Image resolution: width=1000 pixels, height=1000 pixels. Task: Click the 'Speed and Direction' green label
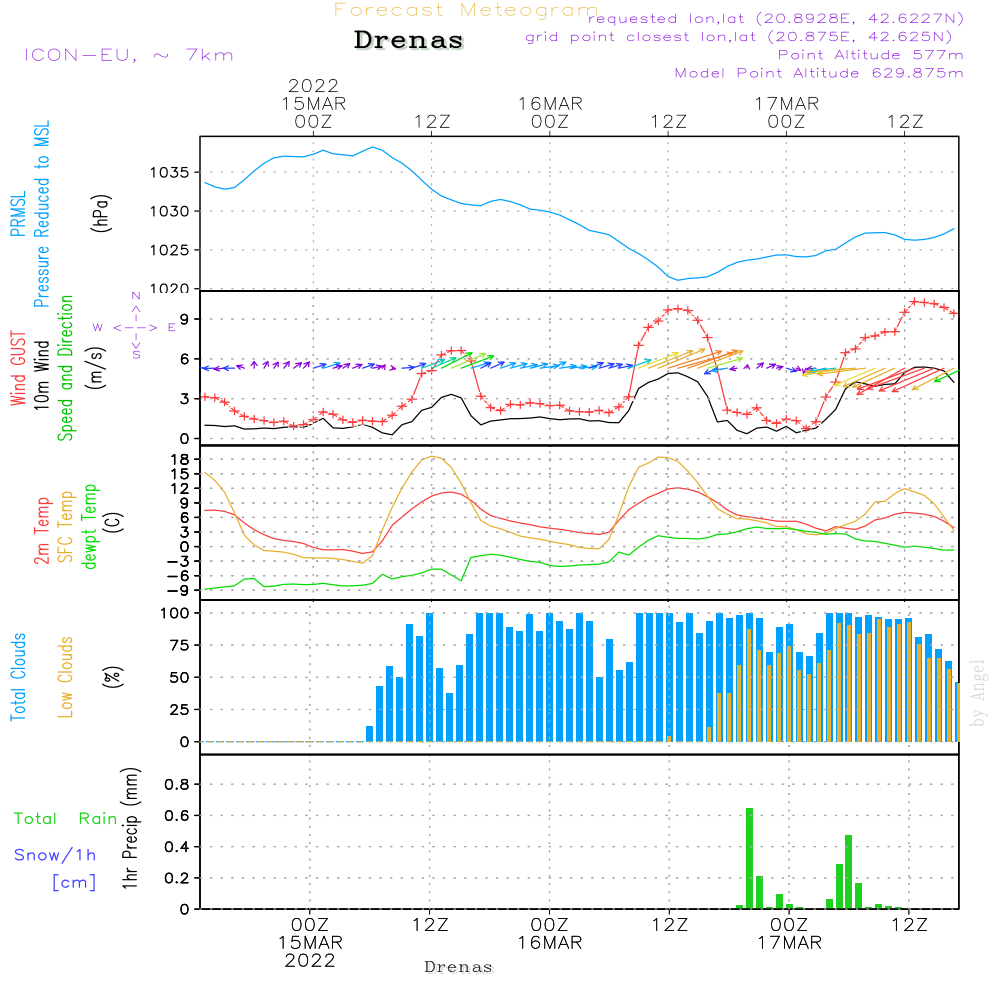pyautogui.click(x=66, y=368)
